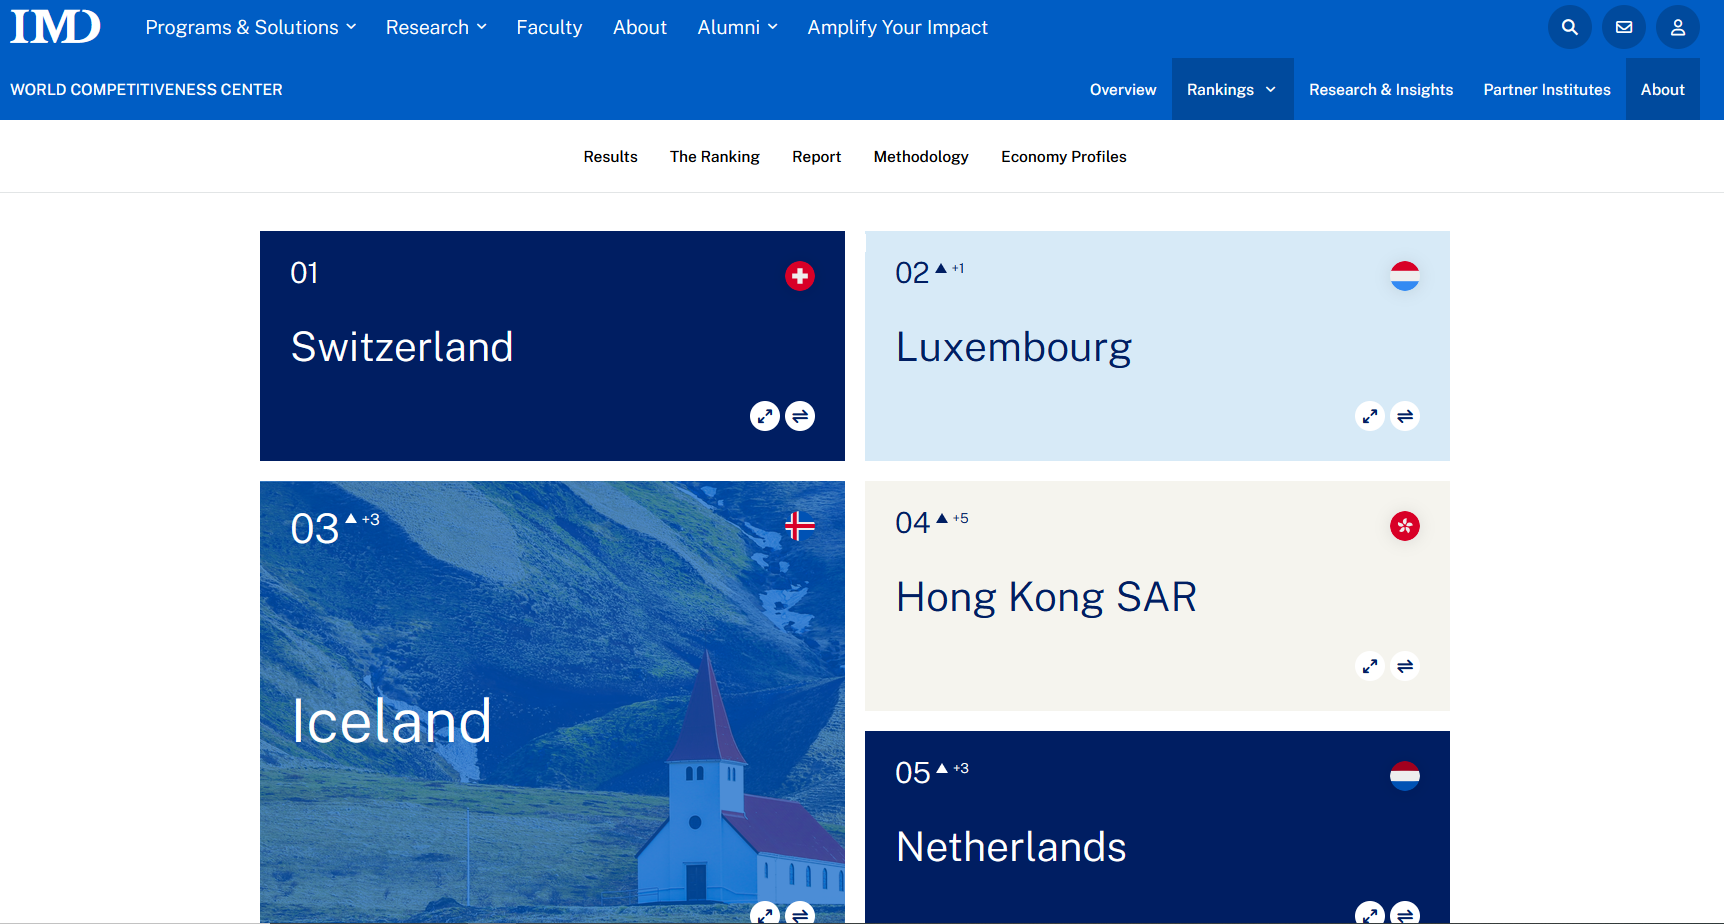Viewport: 1724px width, 924px height.
Task: Open The Ranking sub-tab
Action: pyautogui.click(x=715, y=156)
